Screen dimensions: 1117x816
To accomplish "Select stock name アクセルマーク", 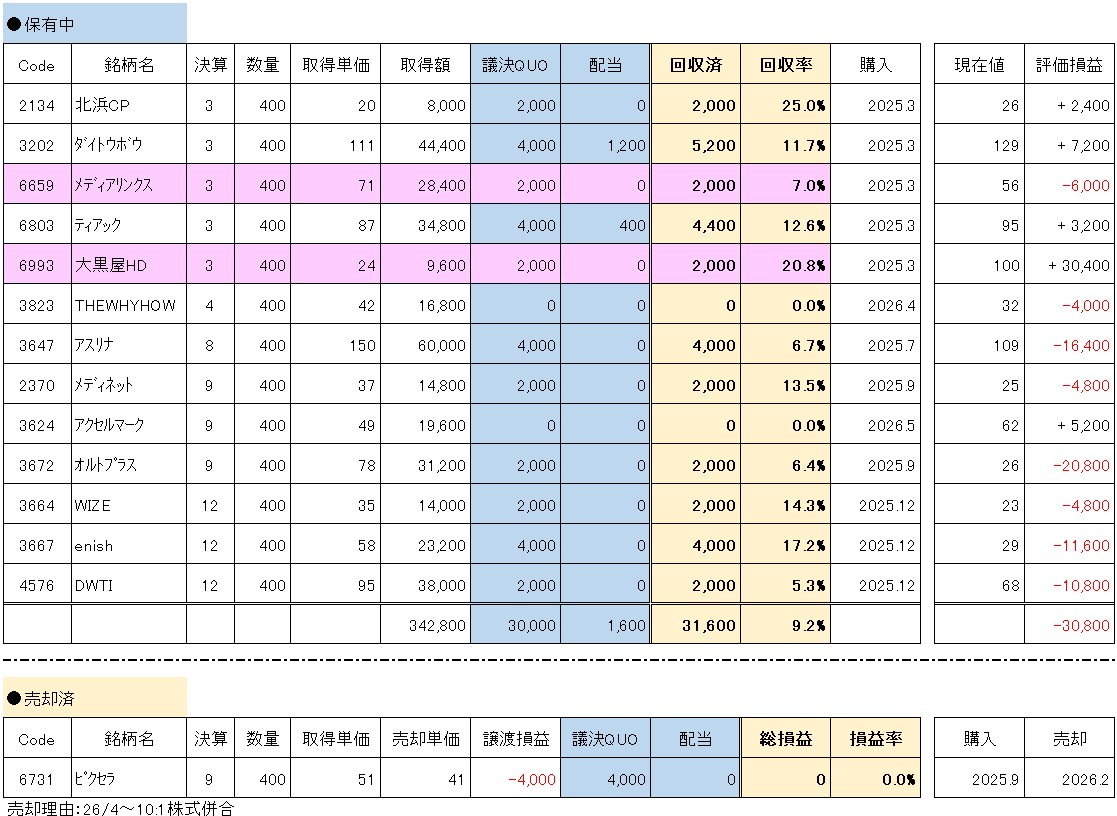I will (109, 425).
